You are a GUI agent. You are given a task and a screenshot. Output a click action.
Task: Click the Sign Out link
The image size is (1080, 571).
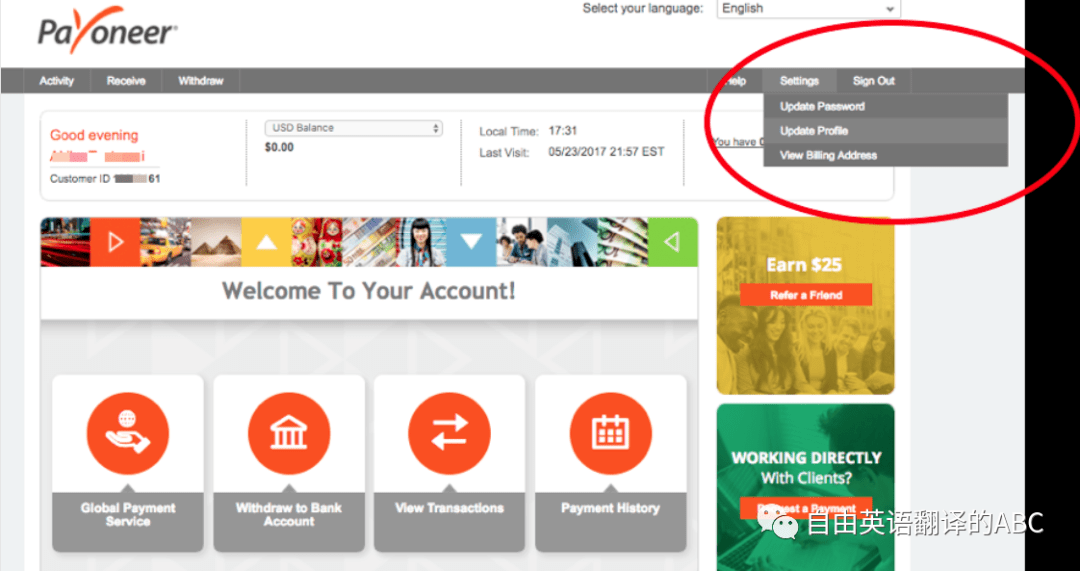873,81
